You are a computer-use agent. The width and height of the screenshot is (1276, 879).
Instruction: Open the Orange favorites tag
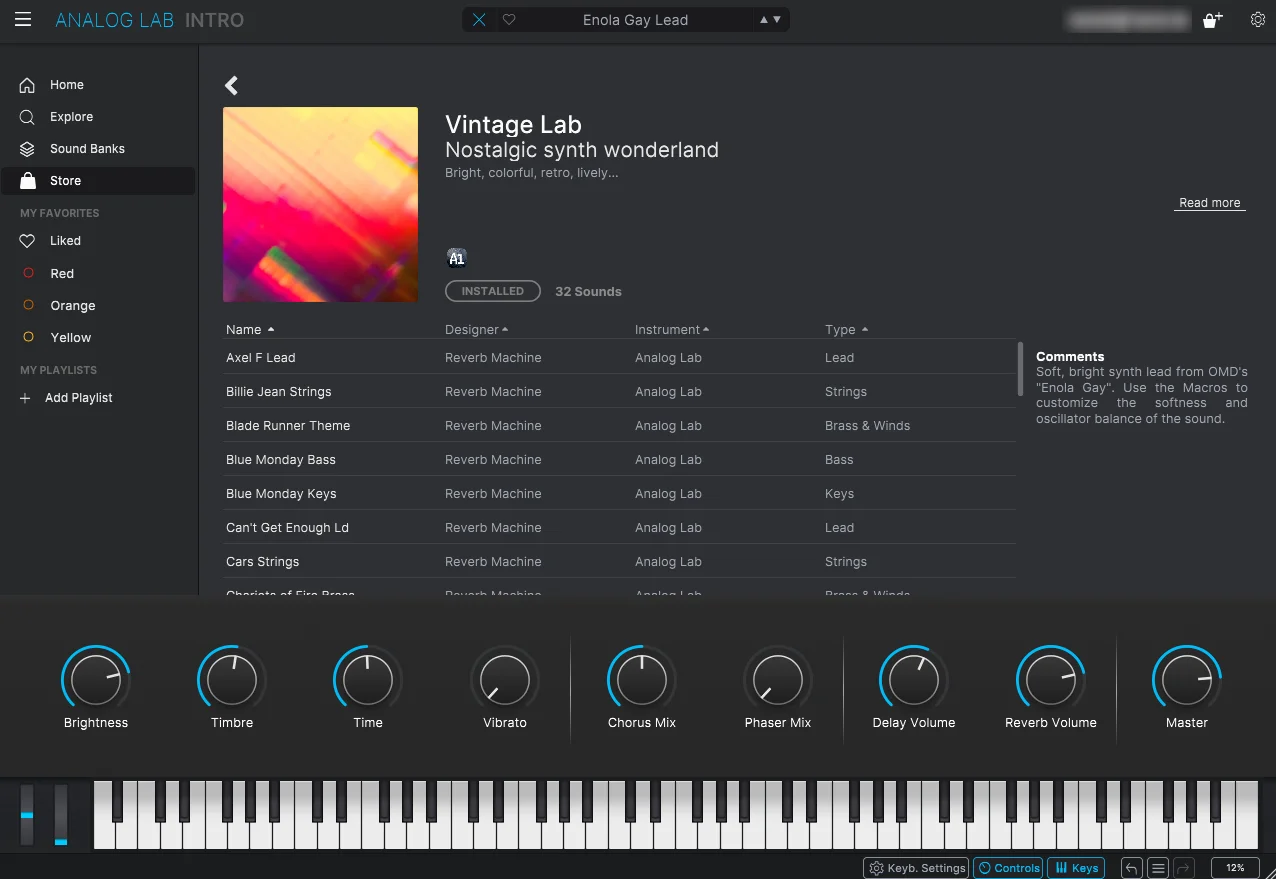(98, 305)
